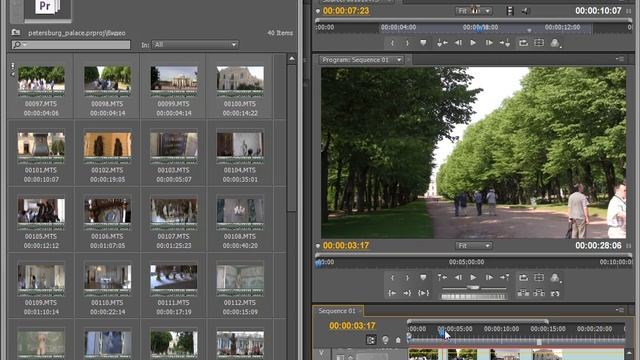Click the project search field

click(x=71, y=44)
